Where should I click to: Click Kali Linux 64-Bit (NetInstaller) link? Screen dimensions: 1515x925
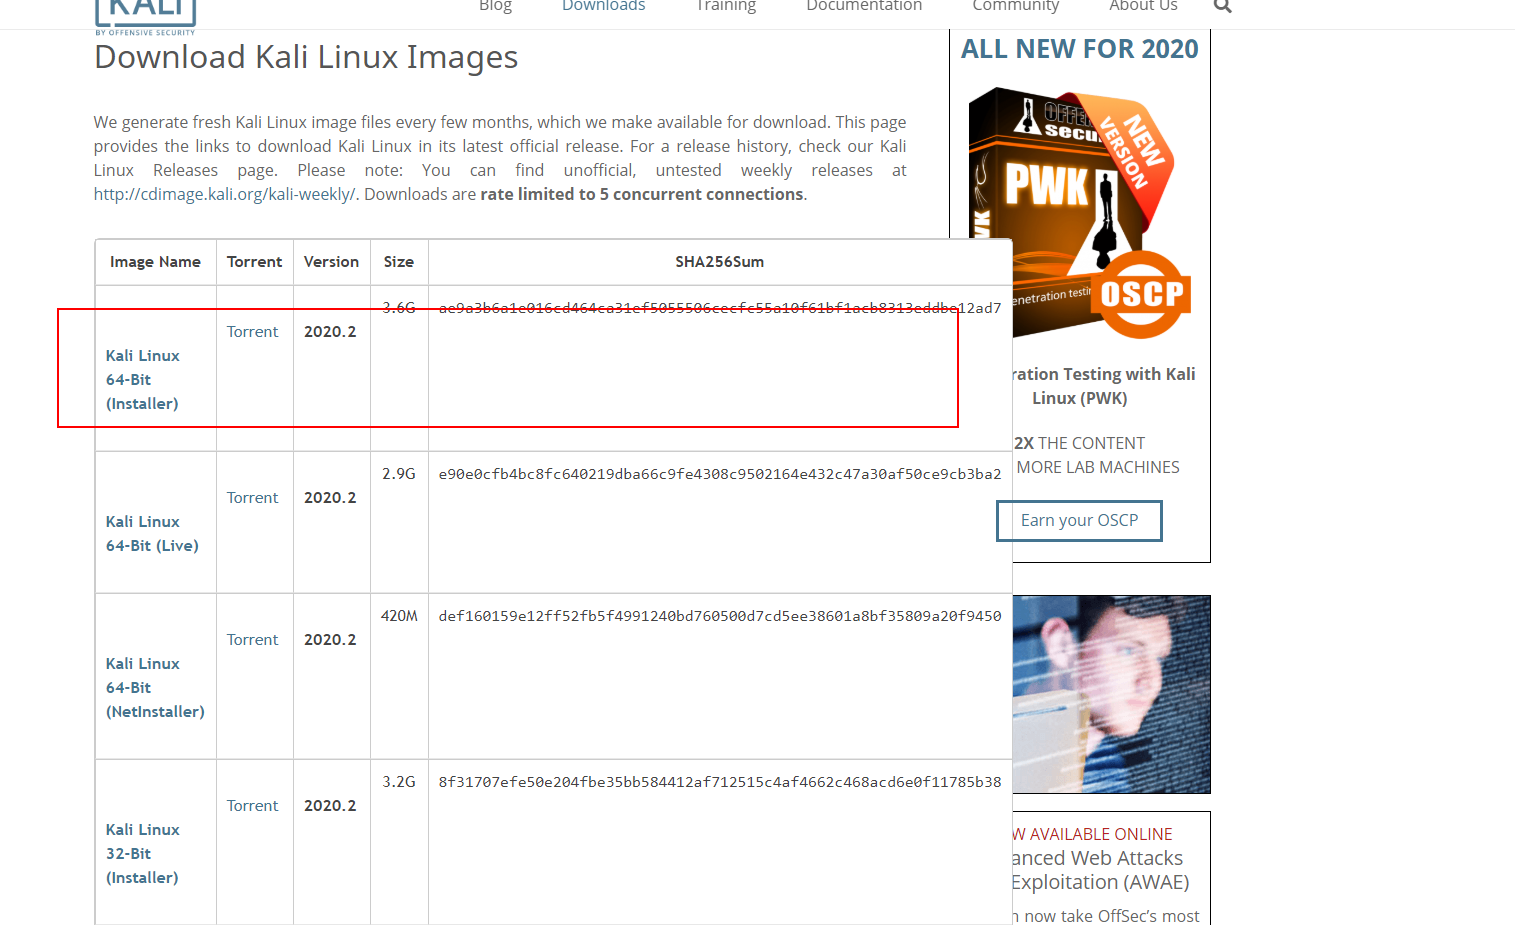tap(155, 688)
